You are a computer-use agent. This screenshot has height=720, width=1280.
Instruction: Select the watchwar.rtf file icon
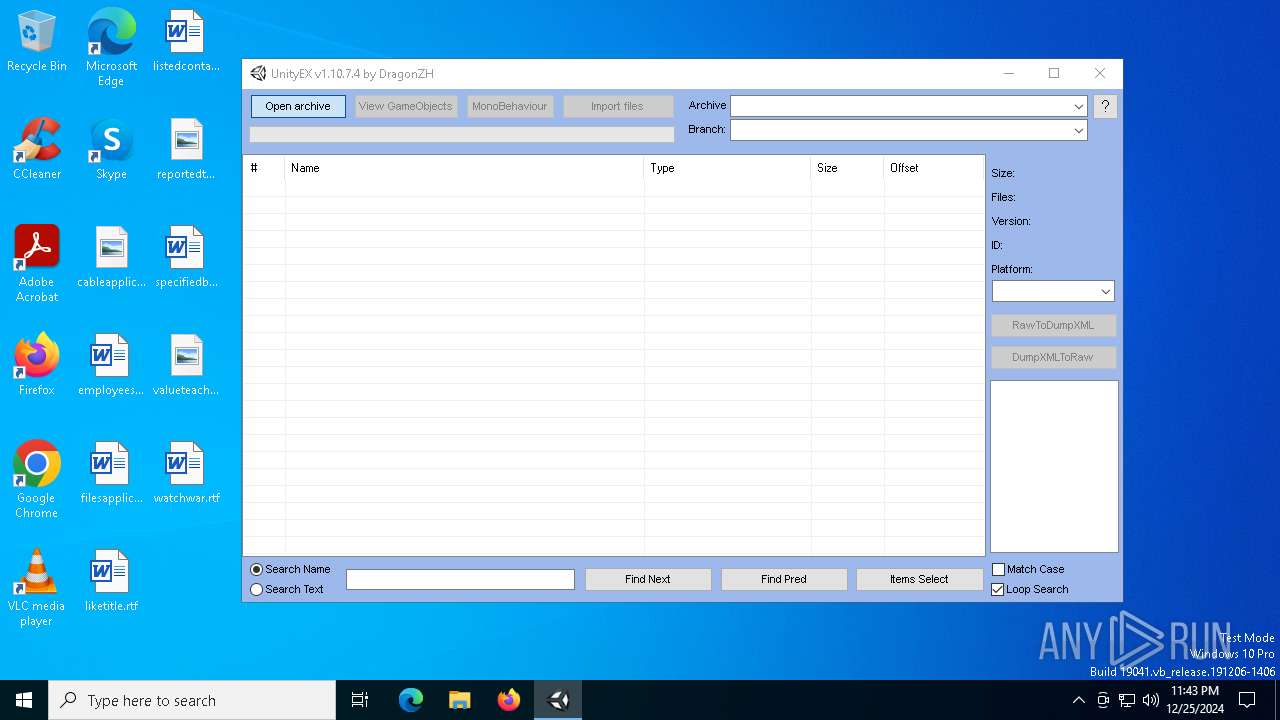[186, 474]
